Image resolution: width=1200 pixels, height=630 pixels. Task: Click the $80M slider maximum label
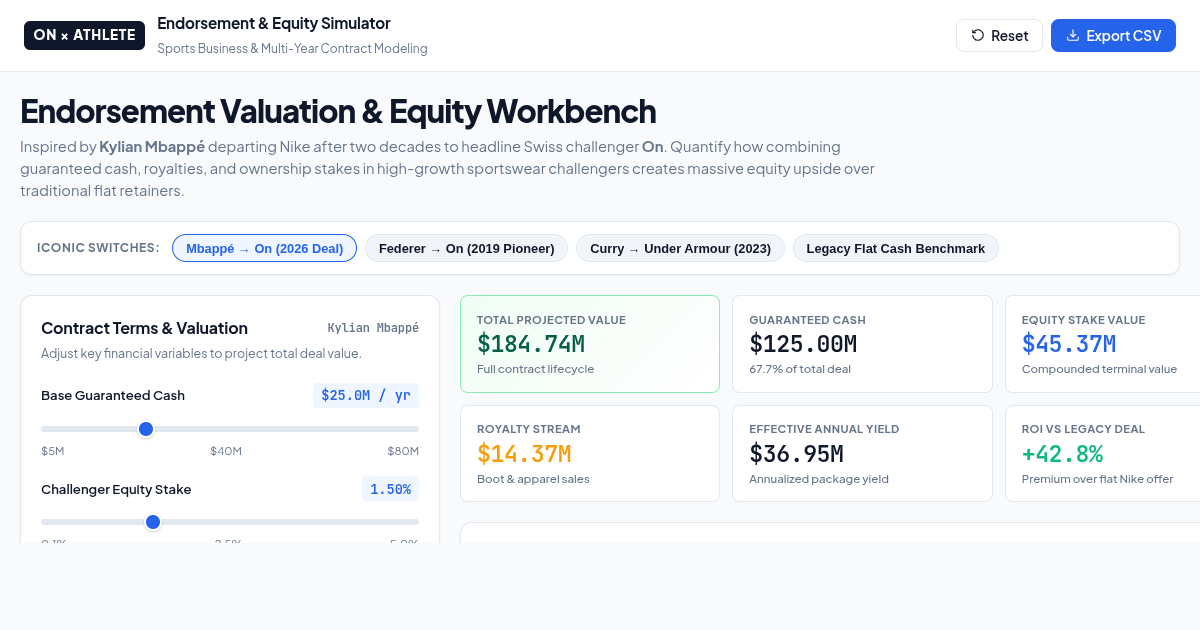403,451
